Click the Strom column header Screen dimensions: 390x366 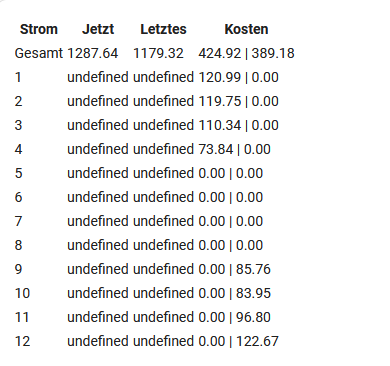pos(39,29)
